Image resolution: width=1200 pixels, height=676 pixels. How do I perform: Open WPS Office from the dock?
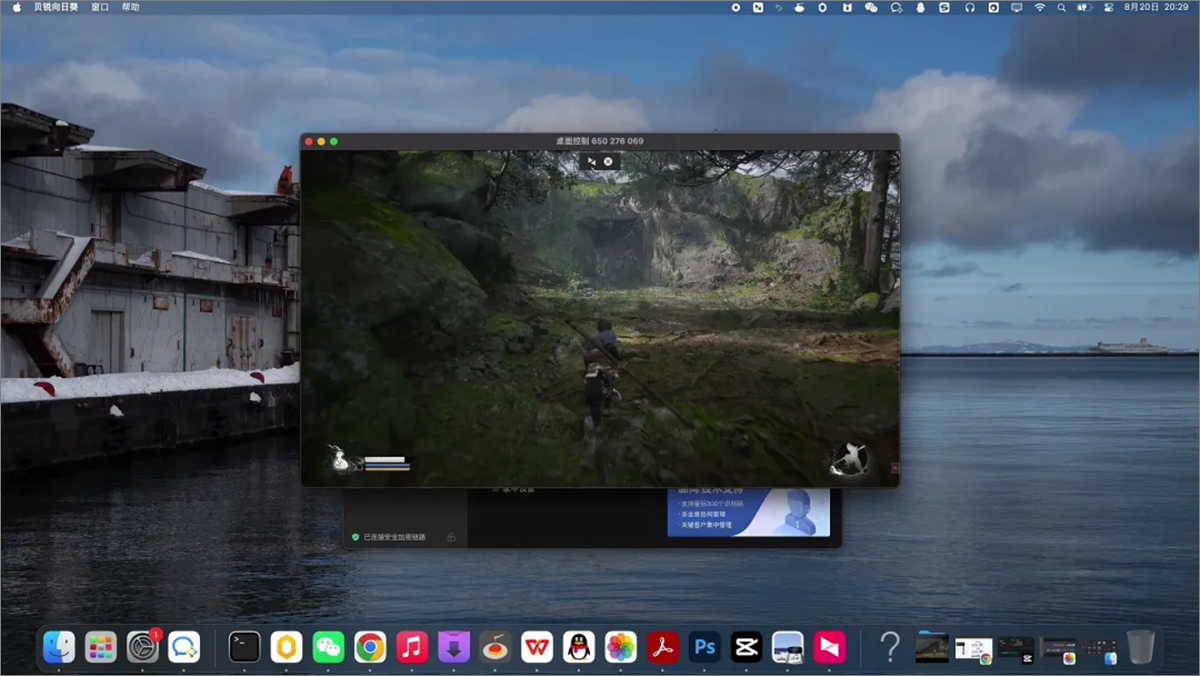coord(537,647)
